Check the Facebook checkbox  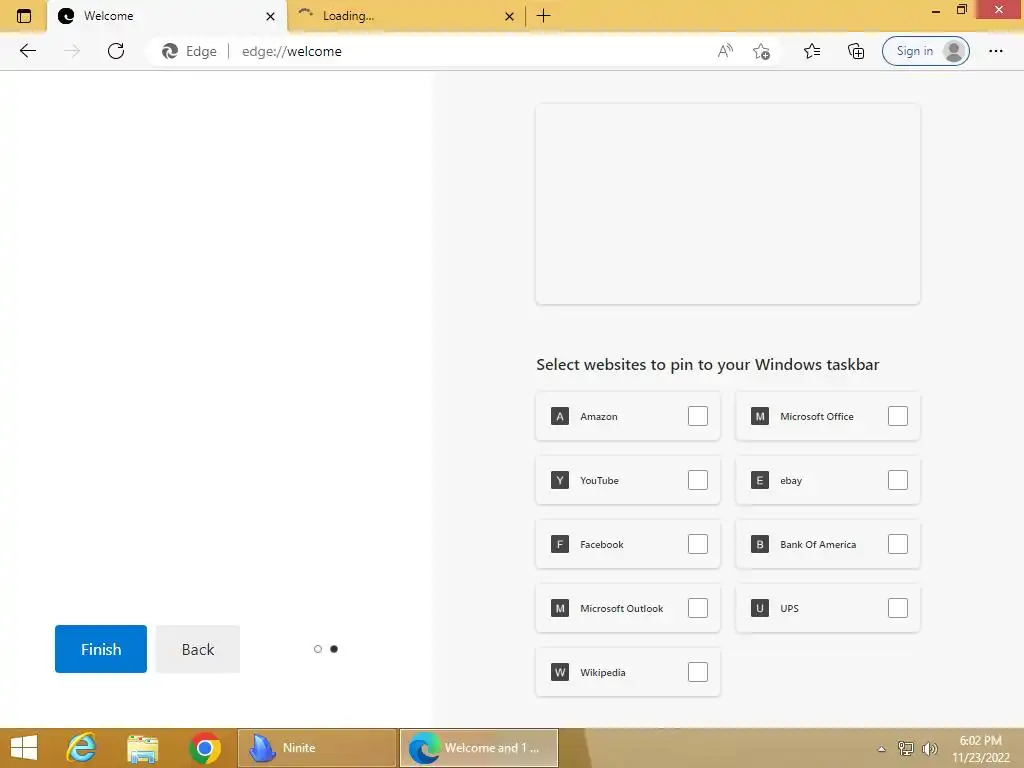click(x=697, y=544)
